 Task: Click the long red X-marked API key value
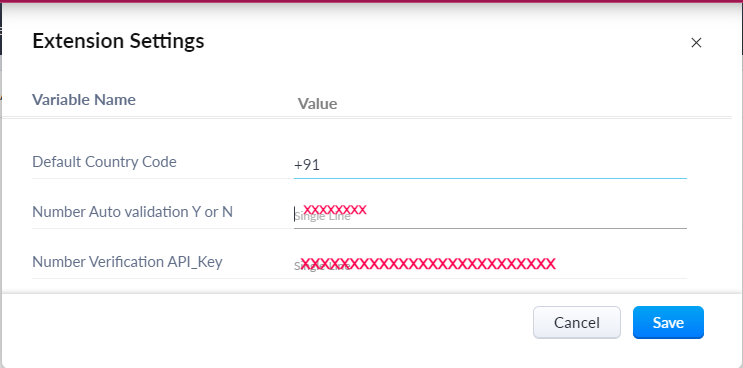[x=428, y=263]
